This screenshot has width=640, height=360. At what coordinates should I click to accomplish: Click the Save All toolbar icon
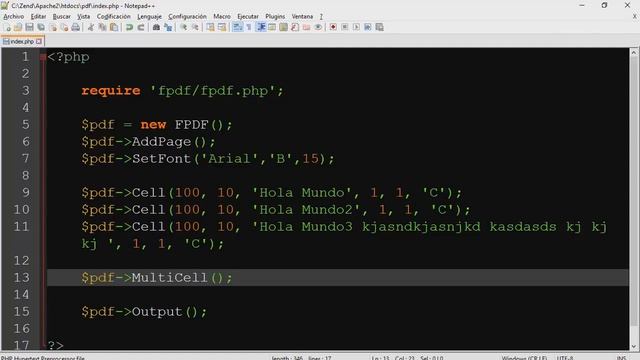pos(41,27)
